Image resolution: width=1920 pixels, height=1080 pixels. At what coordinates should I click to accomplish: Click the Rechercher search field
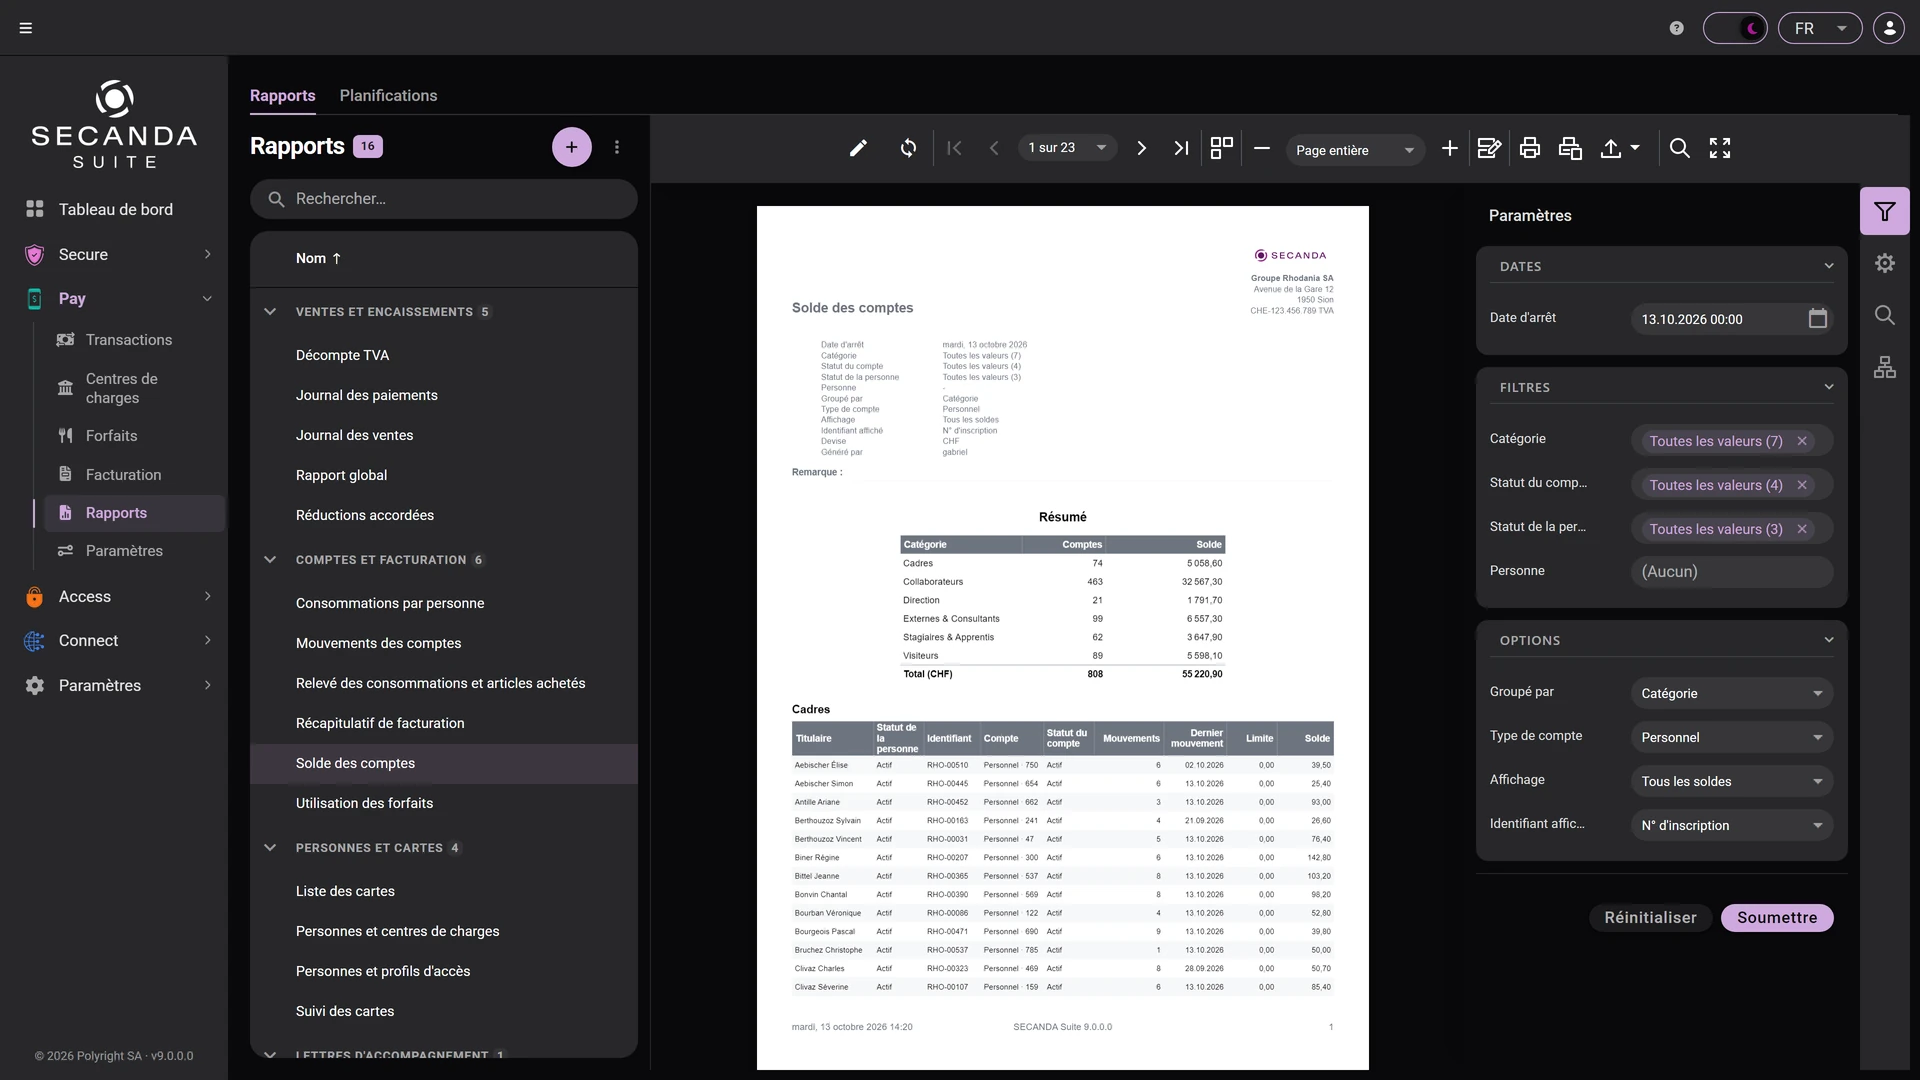point(443,199)
